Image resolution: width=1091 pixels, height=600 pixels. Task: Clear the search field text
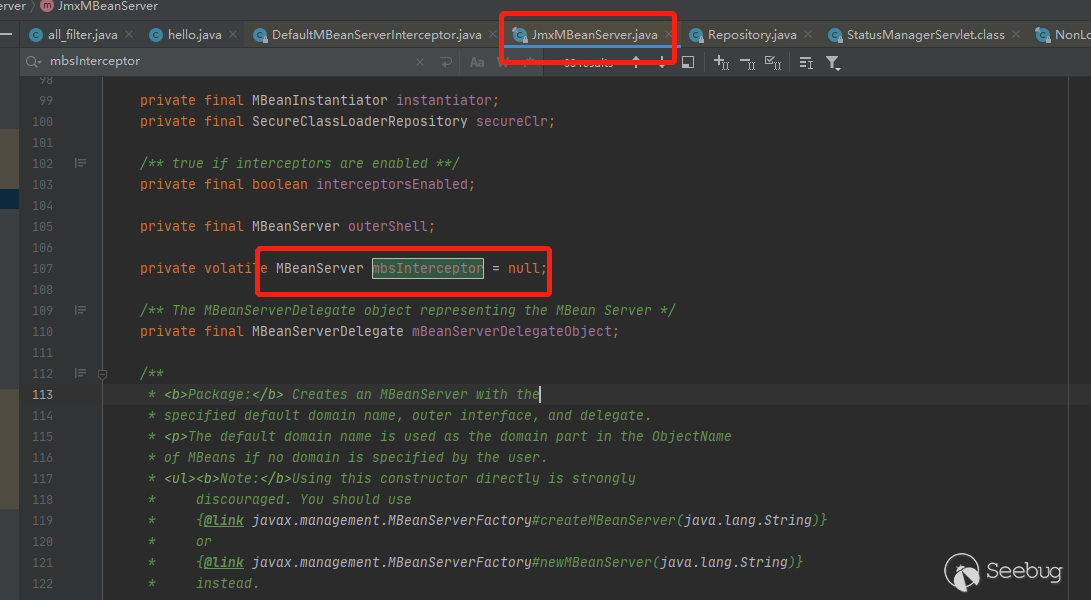point(420,62)
